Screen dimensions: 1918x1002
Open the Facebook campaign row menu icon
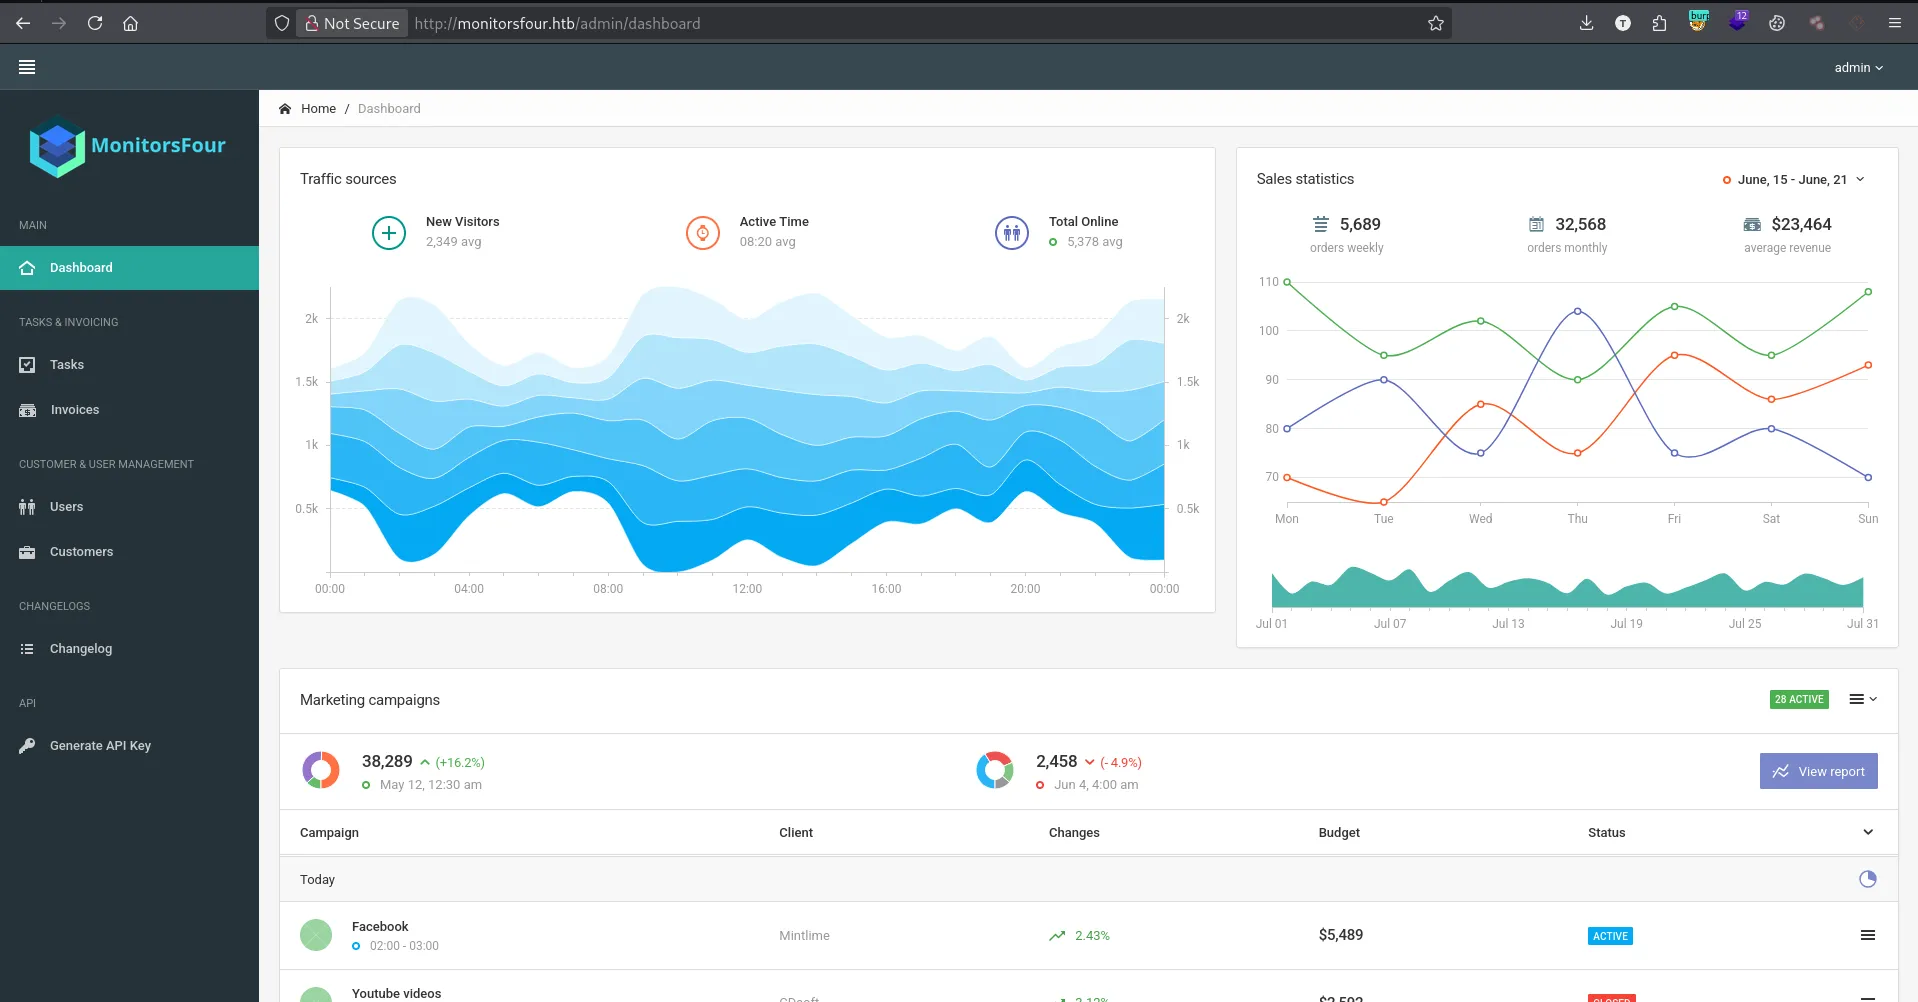pos(1867,935)
